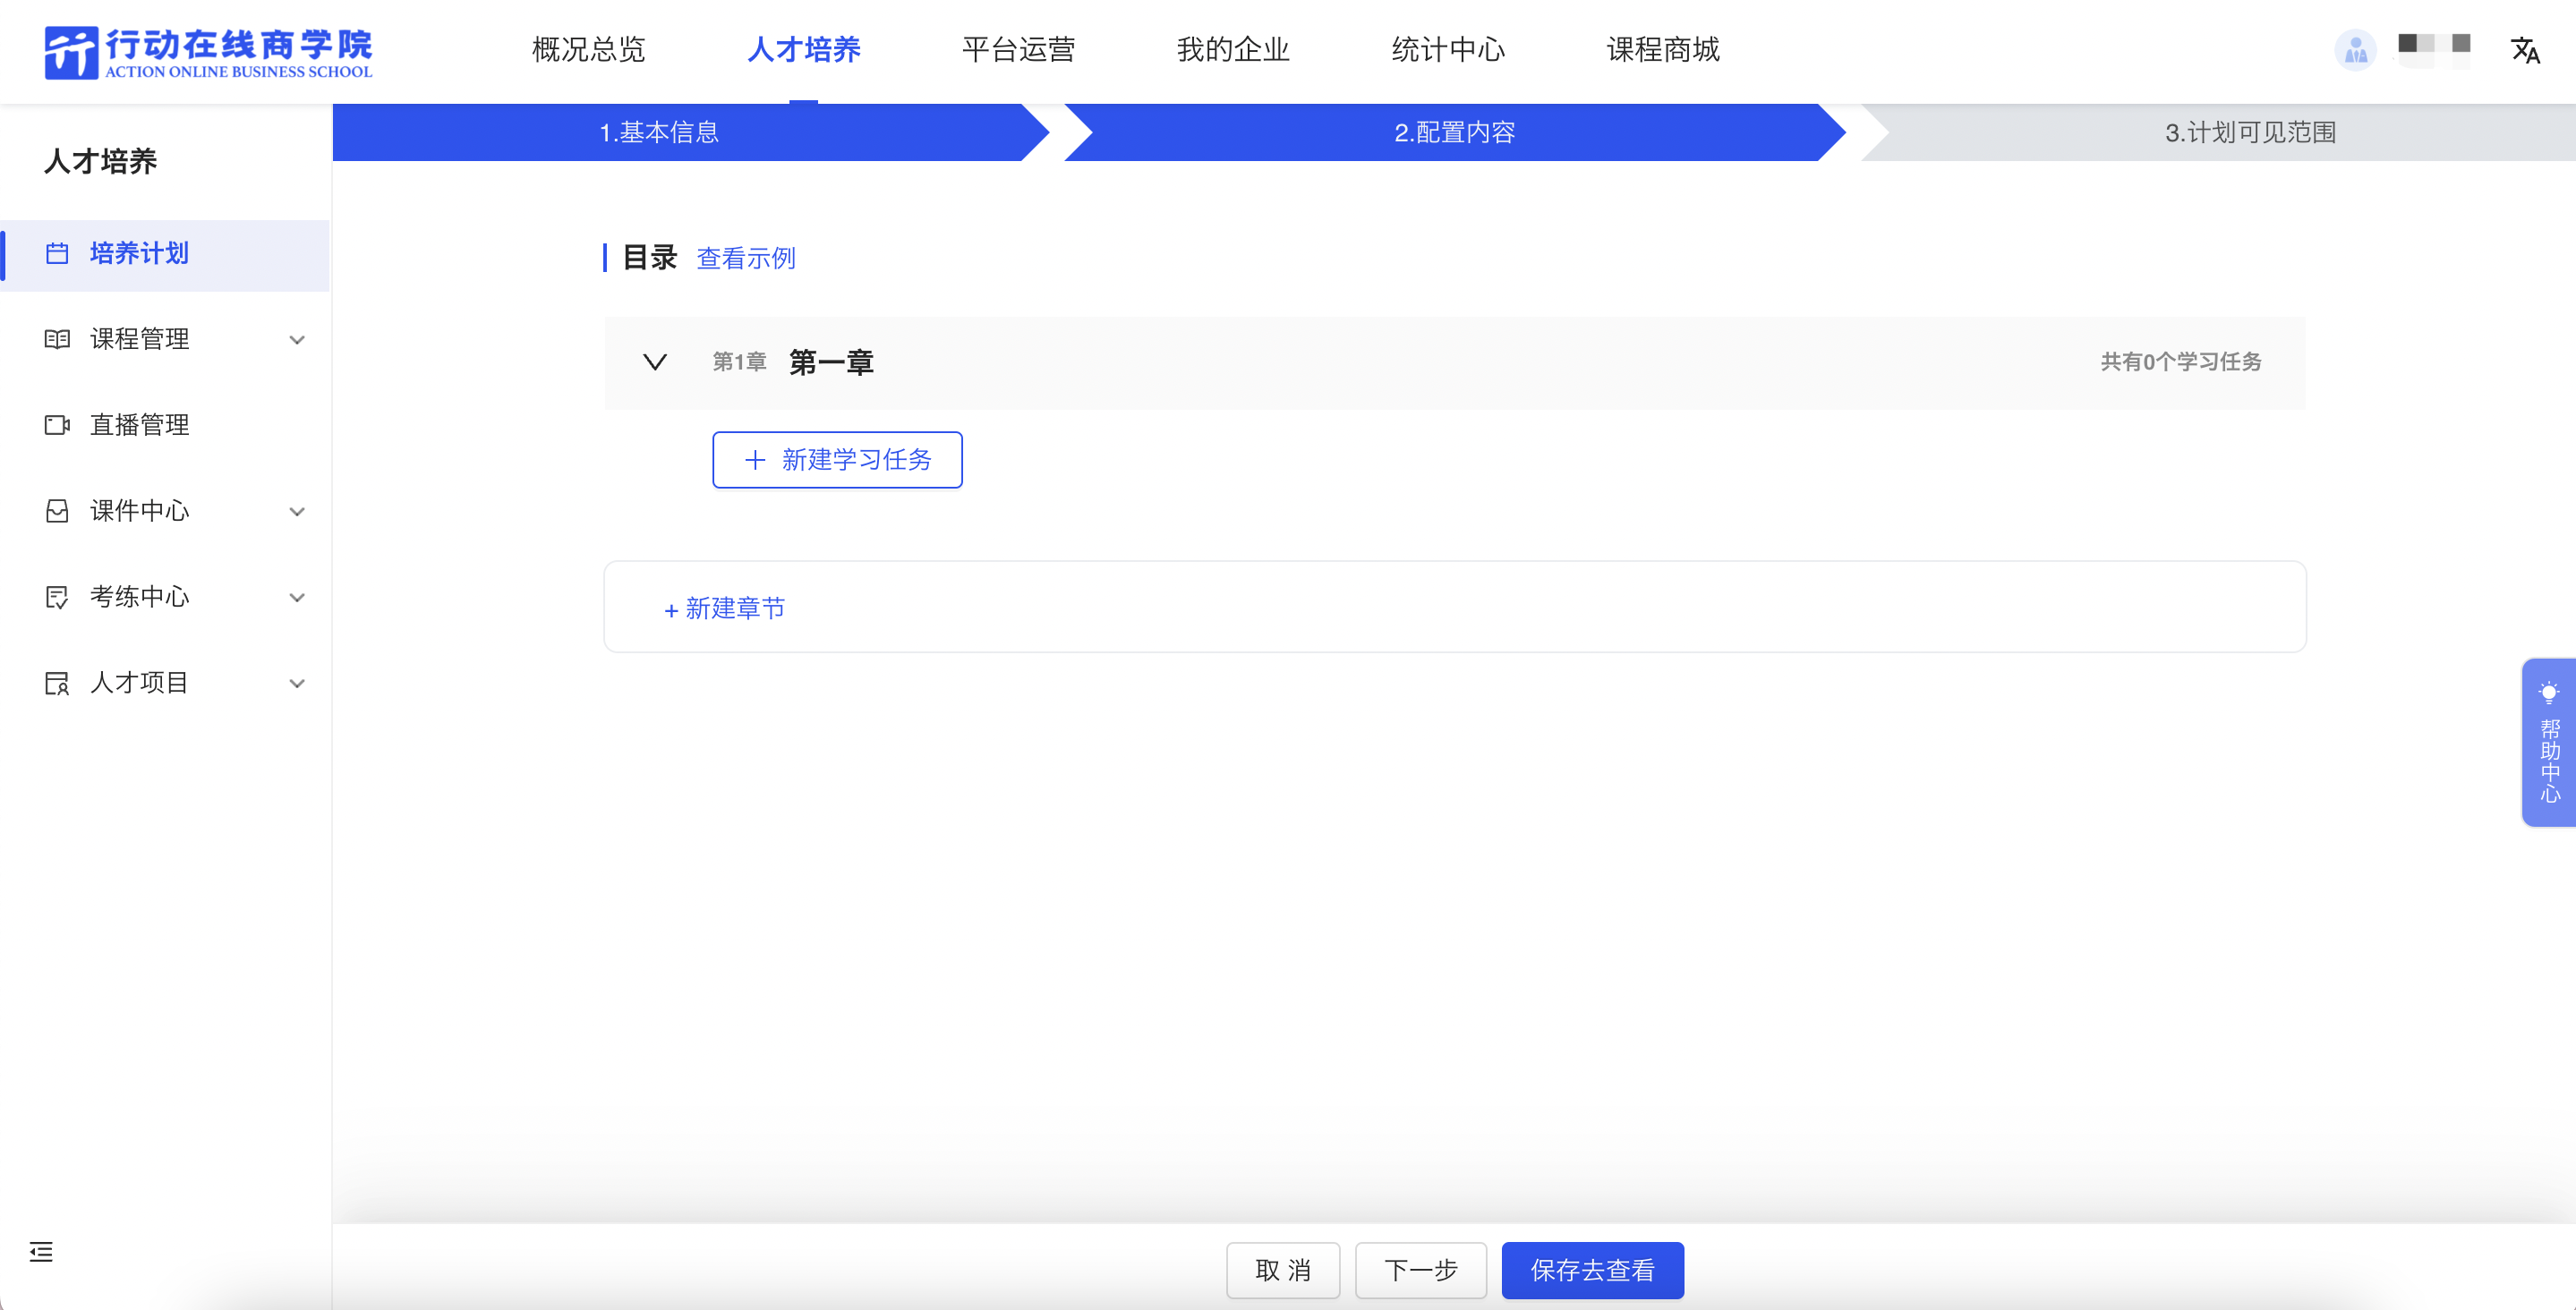Open the 我的企业 menu
Viewport: 2576px width, 1310px height.
pyautogui.click(x=1233, y=49)
